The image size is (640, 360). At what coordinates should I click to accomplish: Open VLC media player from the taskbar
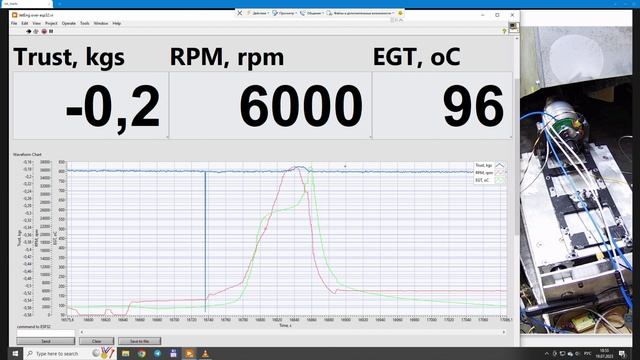[x=205, y=353]
